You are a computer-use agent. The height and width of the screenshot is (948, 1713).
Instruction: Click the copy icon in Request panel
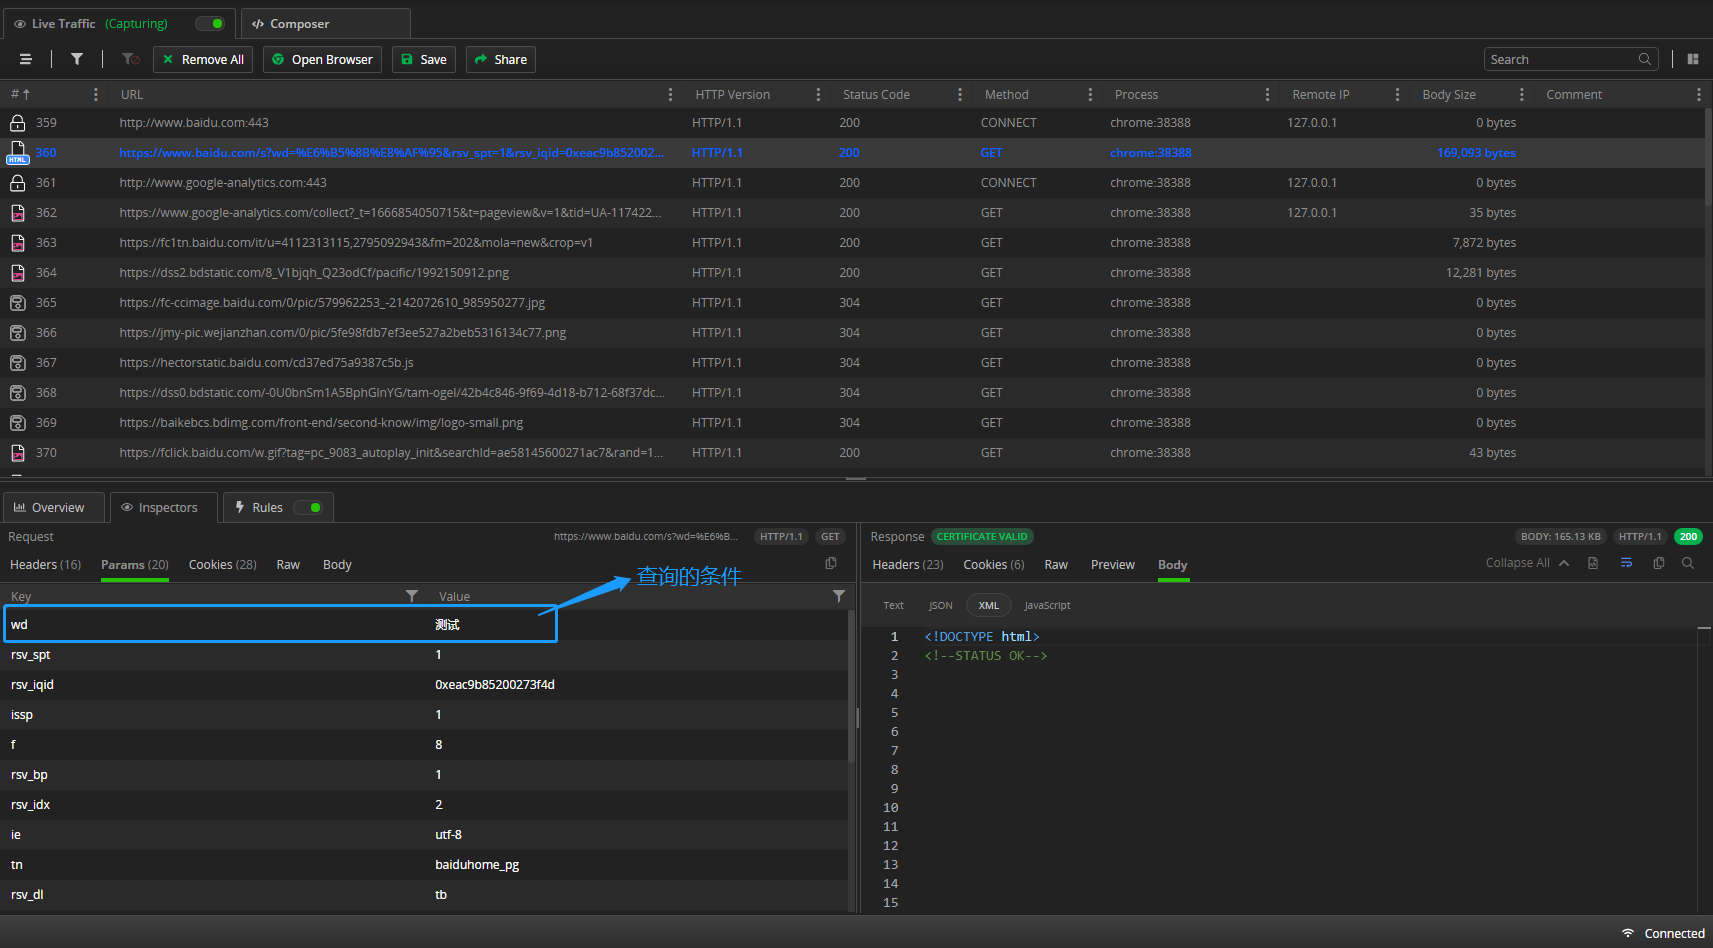click(831, 563)
